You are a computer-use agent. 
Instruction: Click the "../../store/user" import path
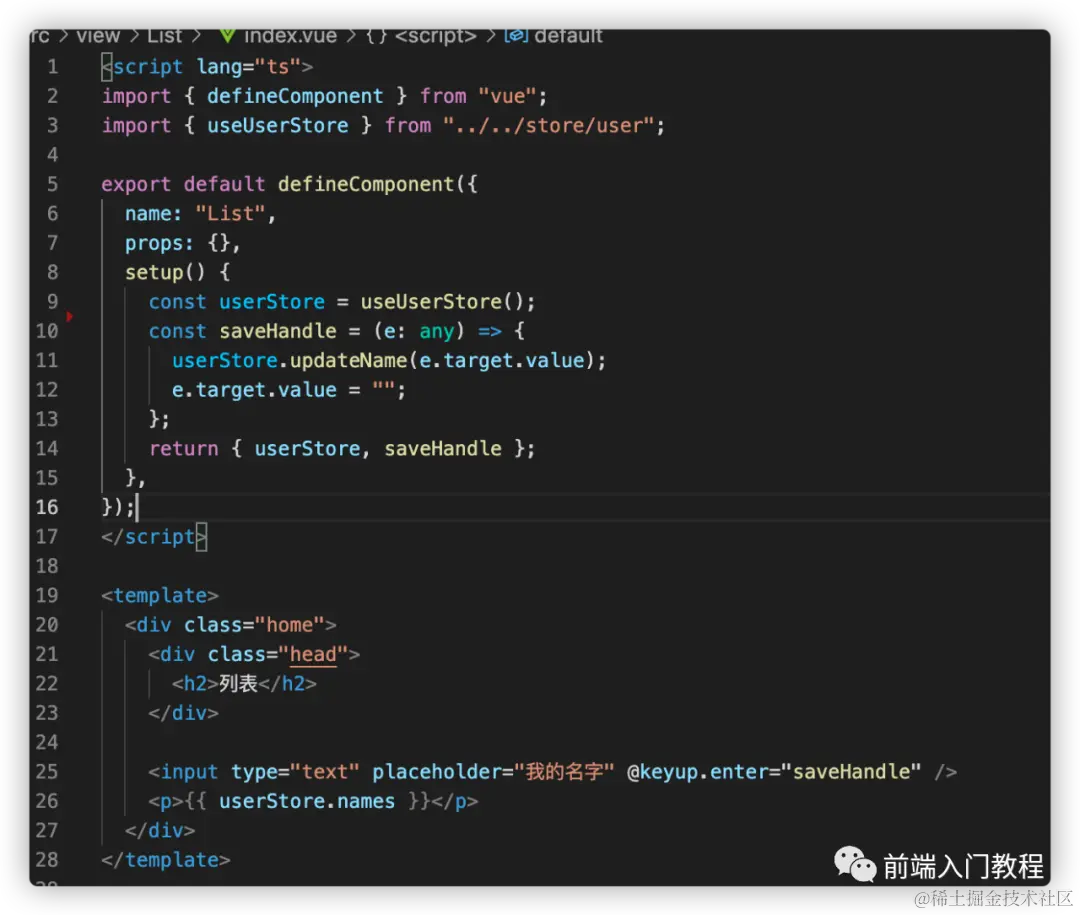pos(548,125)
